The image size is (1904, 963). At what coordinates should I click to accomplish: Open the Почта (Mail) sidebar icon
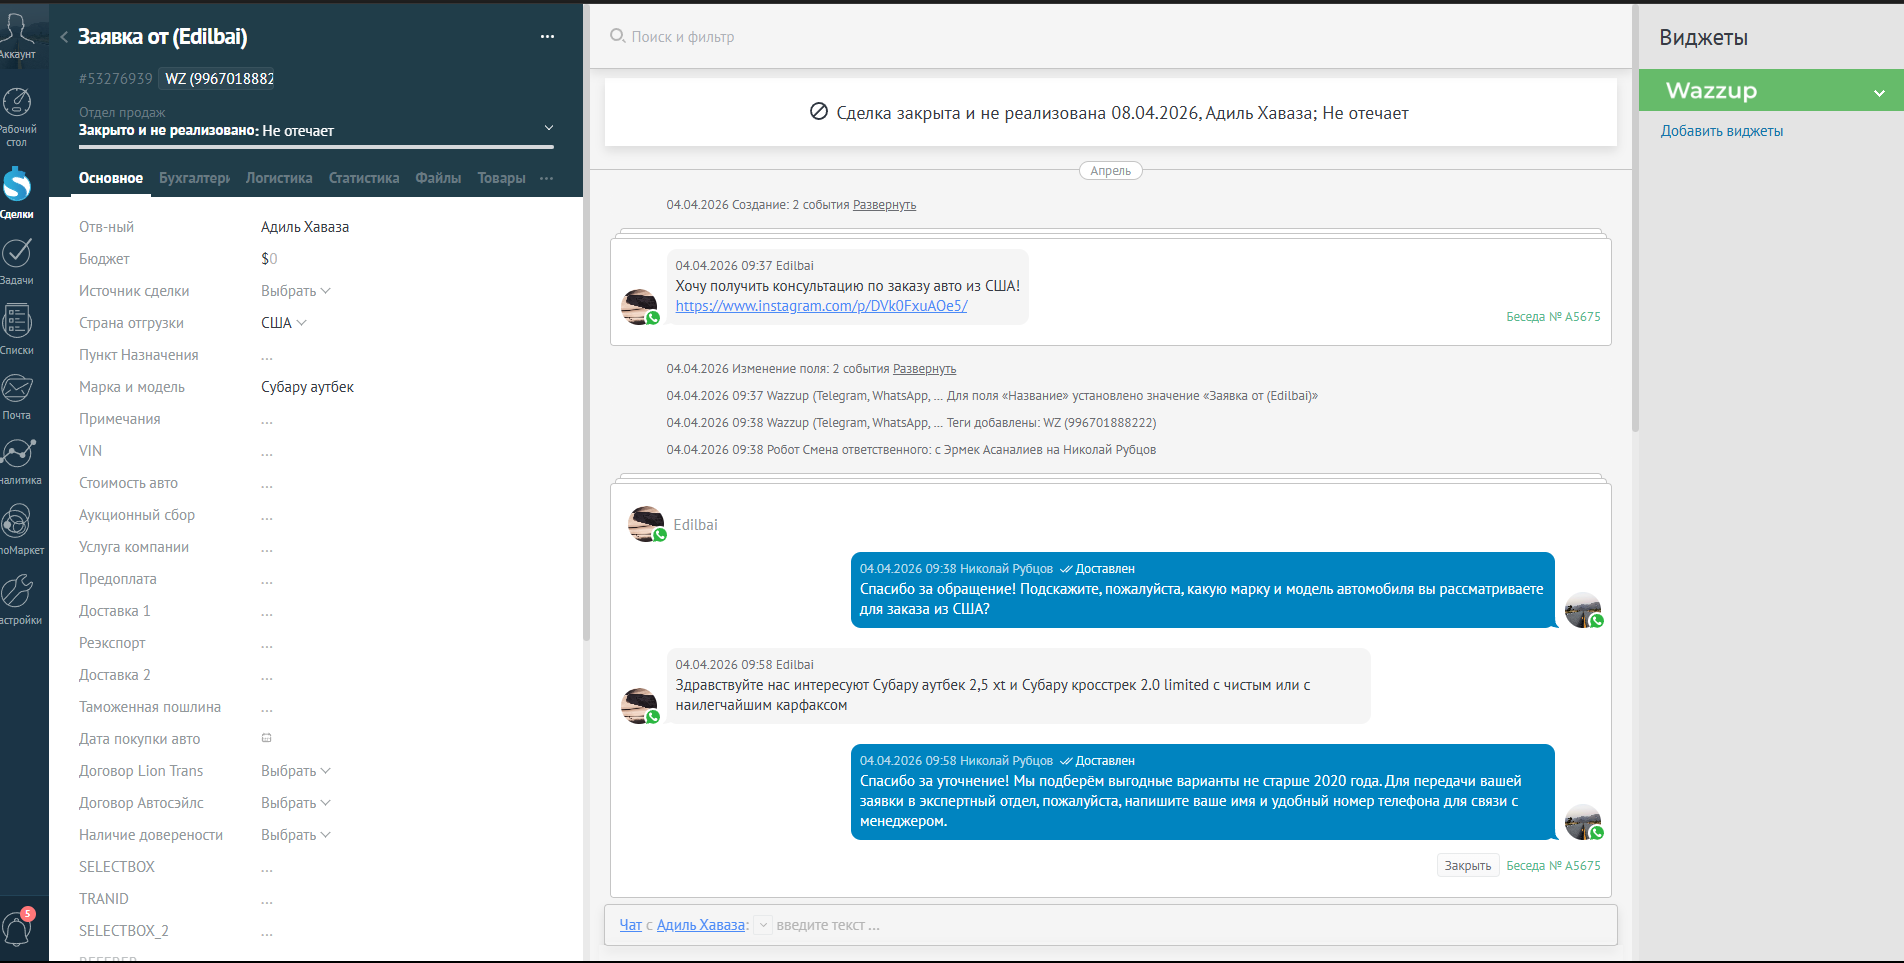click(x=17, y=388)
